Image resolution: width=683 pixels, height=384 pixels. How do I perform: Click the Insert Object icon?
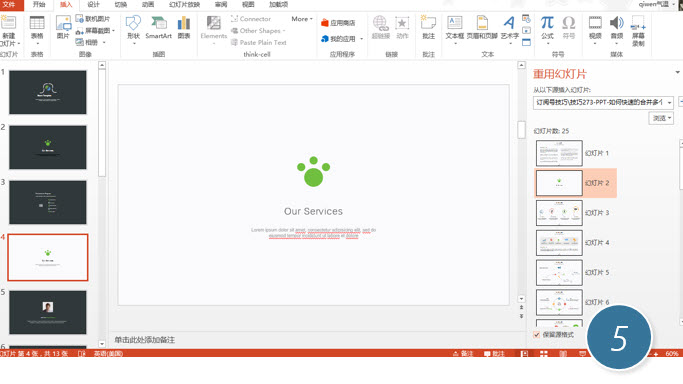pyautogui.click(x=526, y=42)
